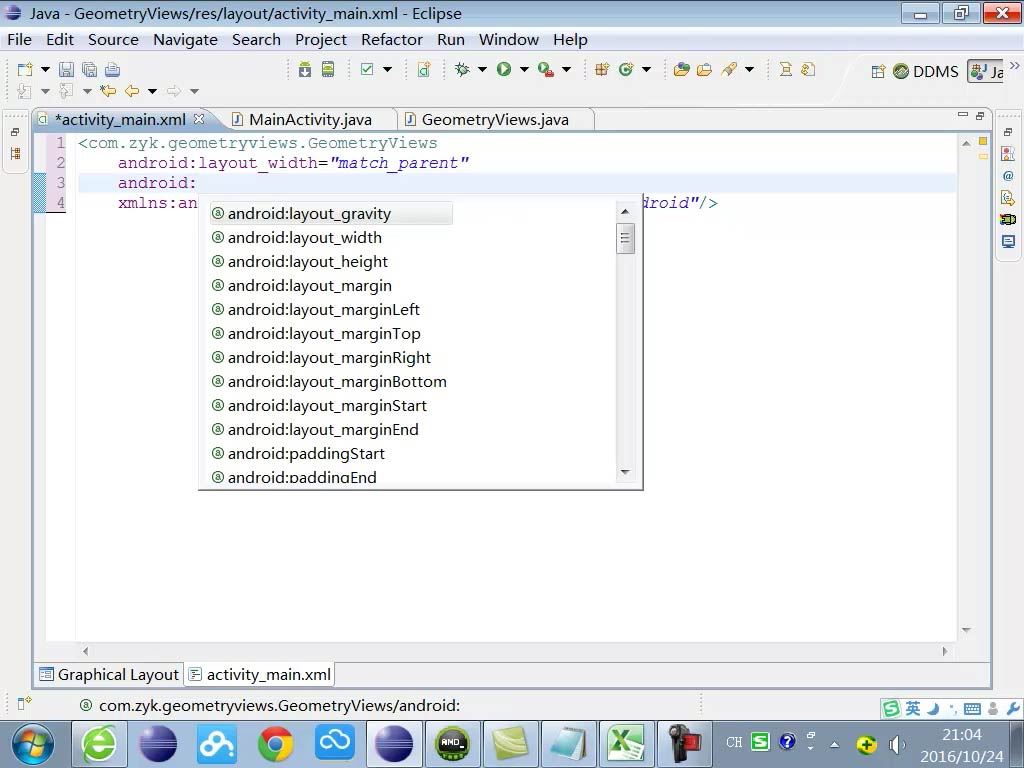Minimize the editor area button

tap(962, 116)
